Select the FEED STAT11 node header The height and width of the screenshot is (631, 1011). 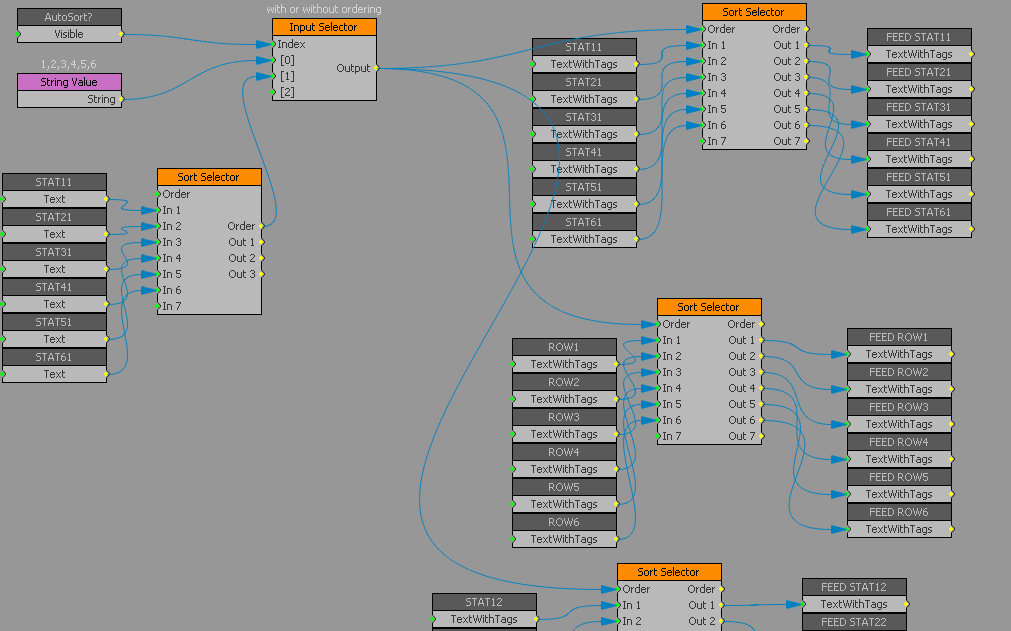[x=919, y=37]
